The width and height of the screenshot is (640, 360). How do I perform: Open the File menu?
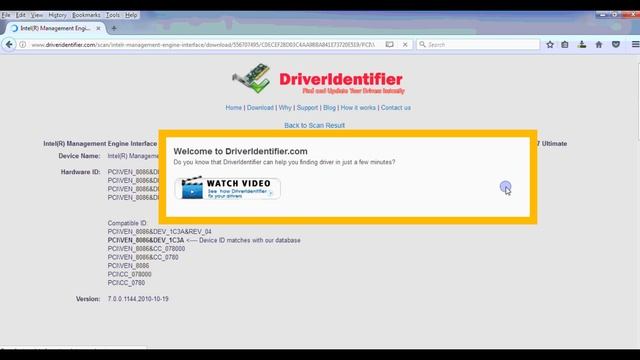6,15
